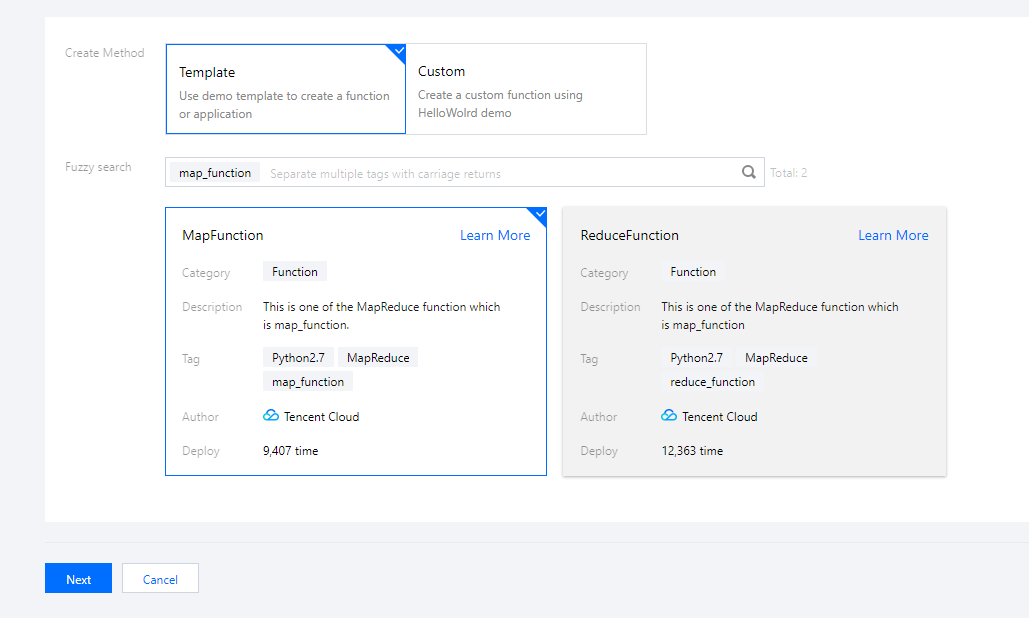Click Tencent Cloud logo in MapFunction card

pos(271,416)
